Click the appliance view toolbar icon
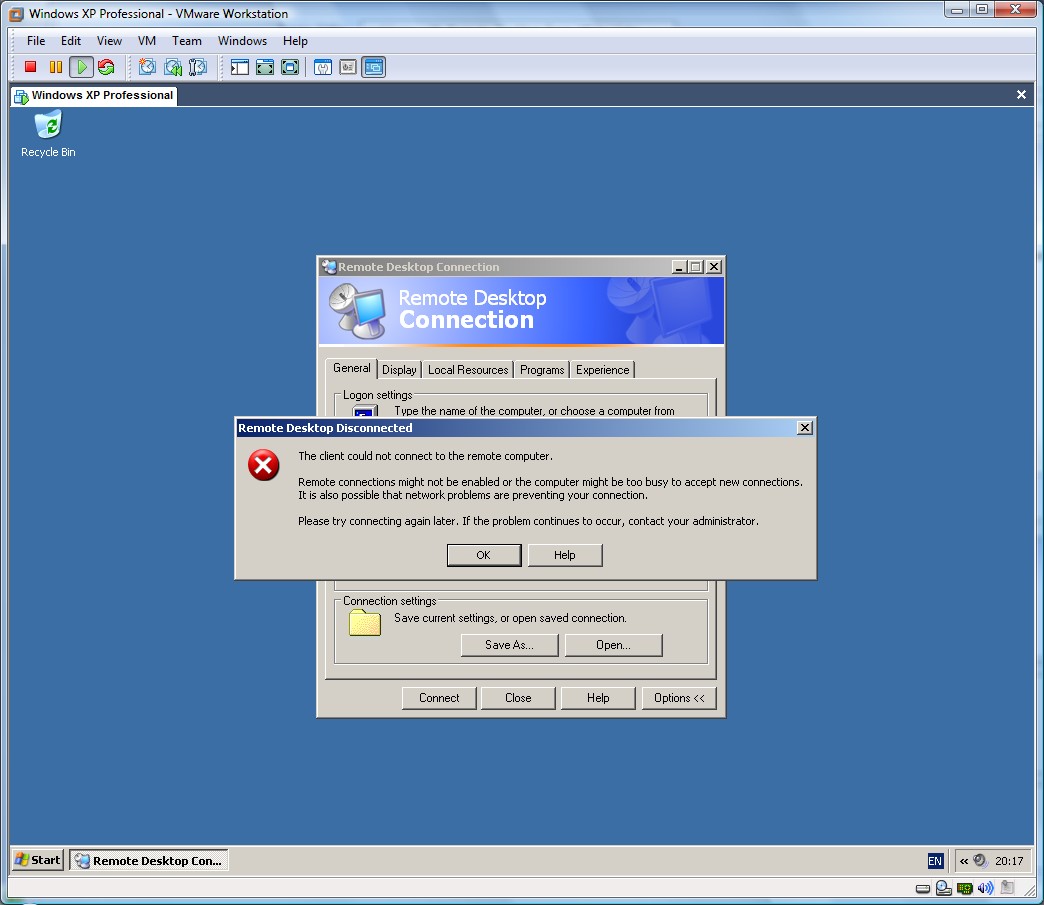Image resolution: width=1044 pixels, height=905 pixels. click(348, 67)
